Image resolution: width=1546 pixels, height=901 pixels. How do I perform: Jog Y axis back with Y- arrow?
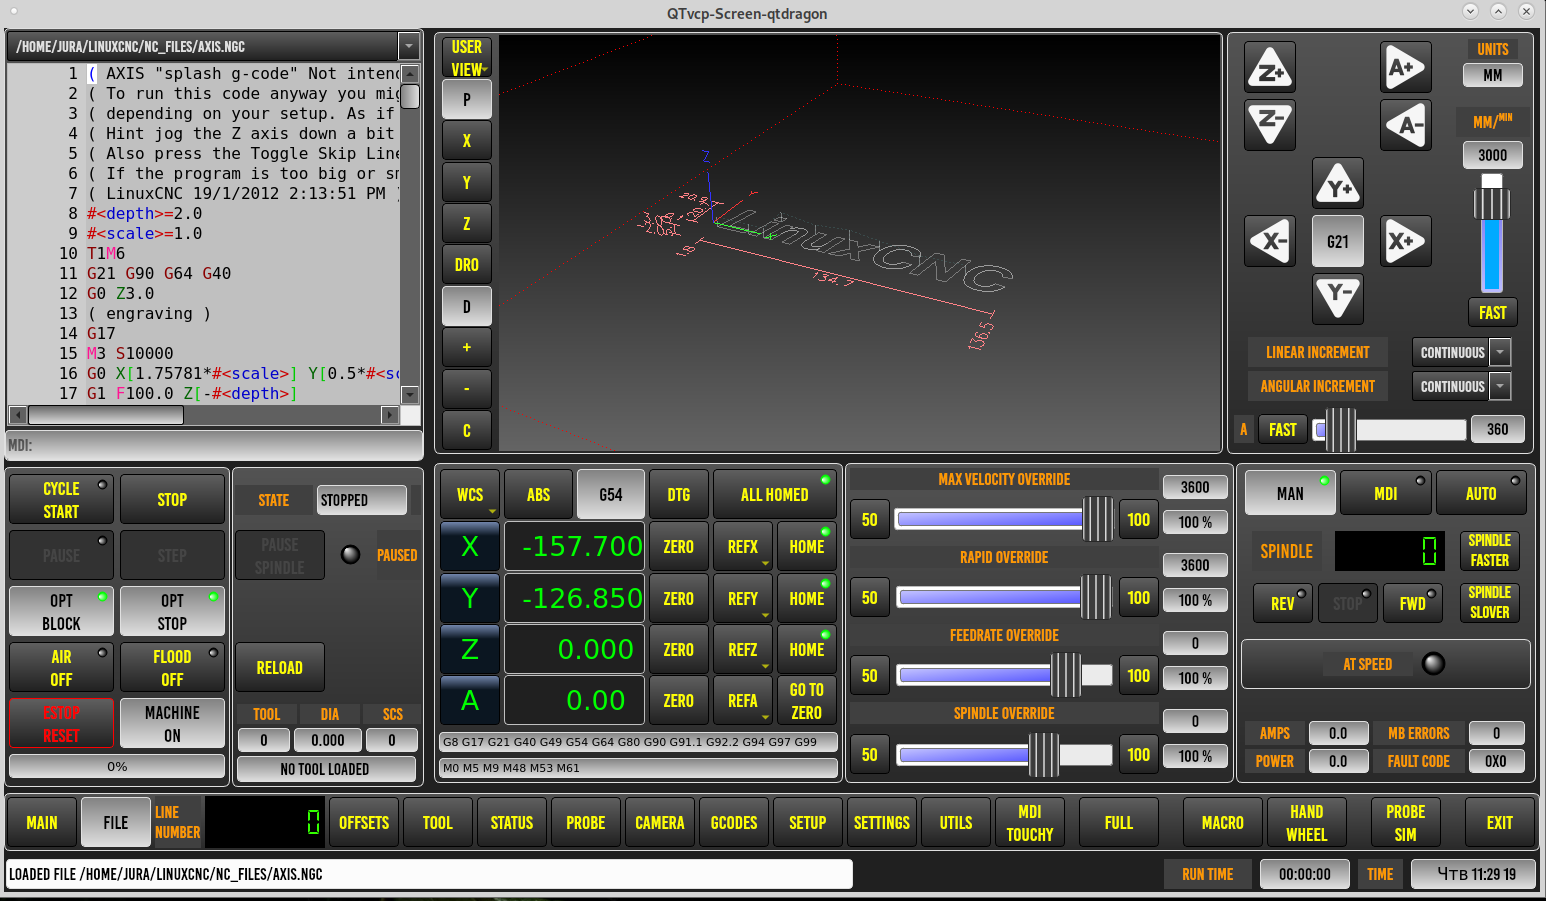[1338, 298]
